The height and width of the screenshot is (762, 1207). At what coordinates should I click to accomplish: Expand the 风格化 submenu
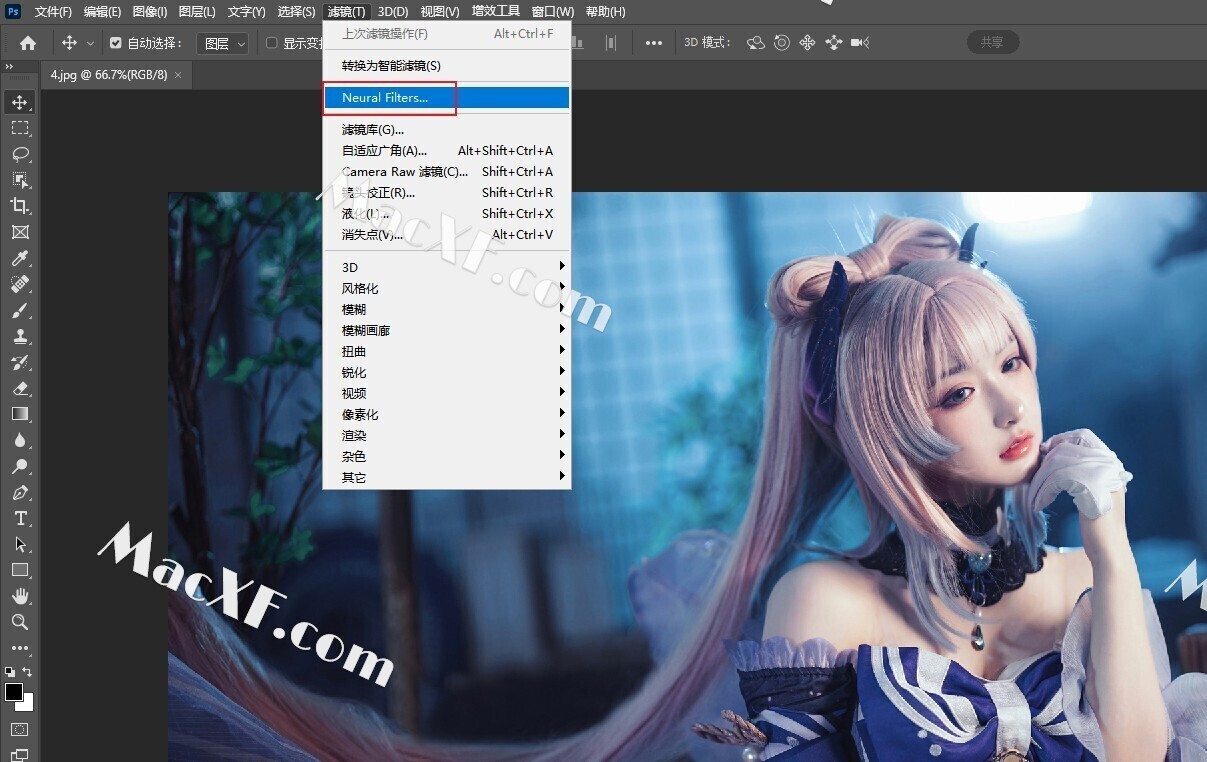point(446,288)
